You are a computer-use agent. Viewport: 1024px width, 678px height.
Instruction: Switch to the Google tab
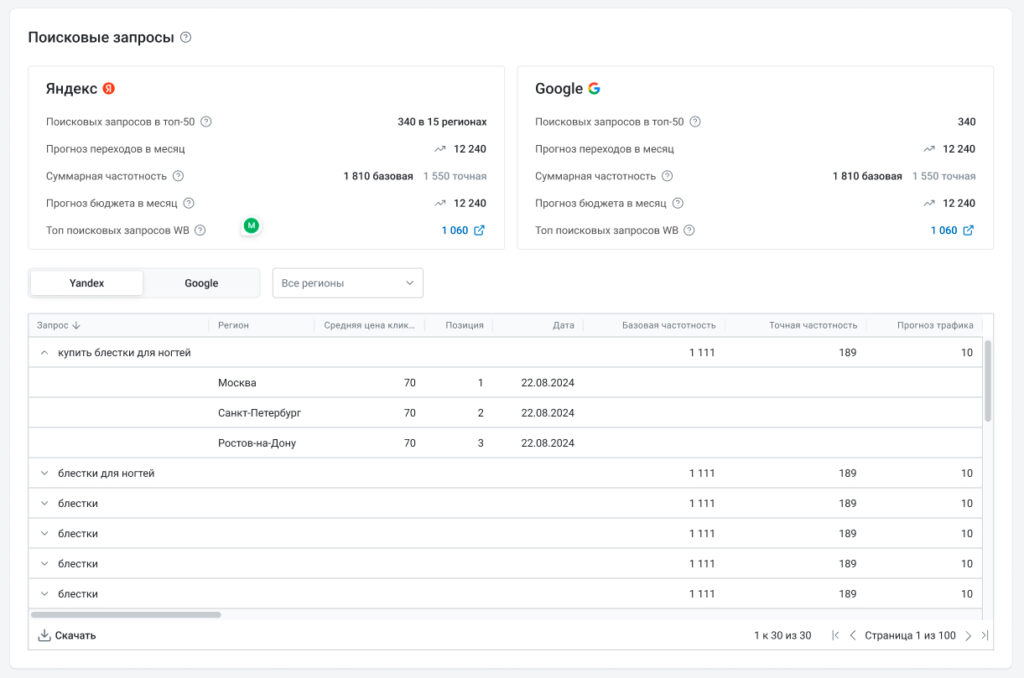coord(201,283)
